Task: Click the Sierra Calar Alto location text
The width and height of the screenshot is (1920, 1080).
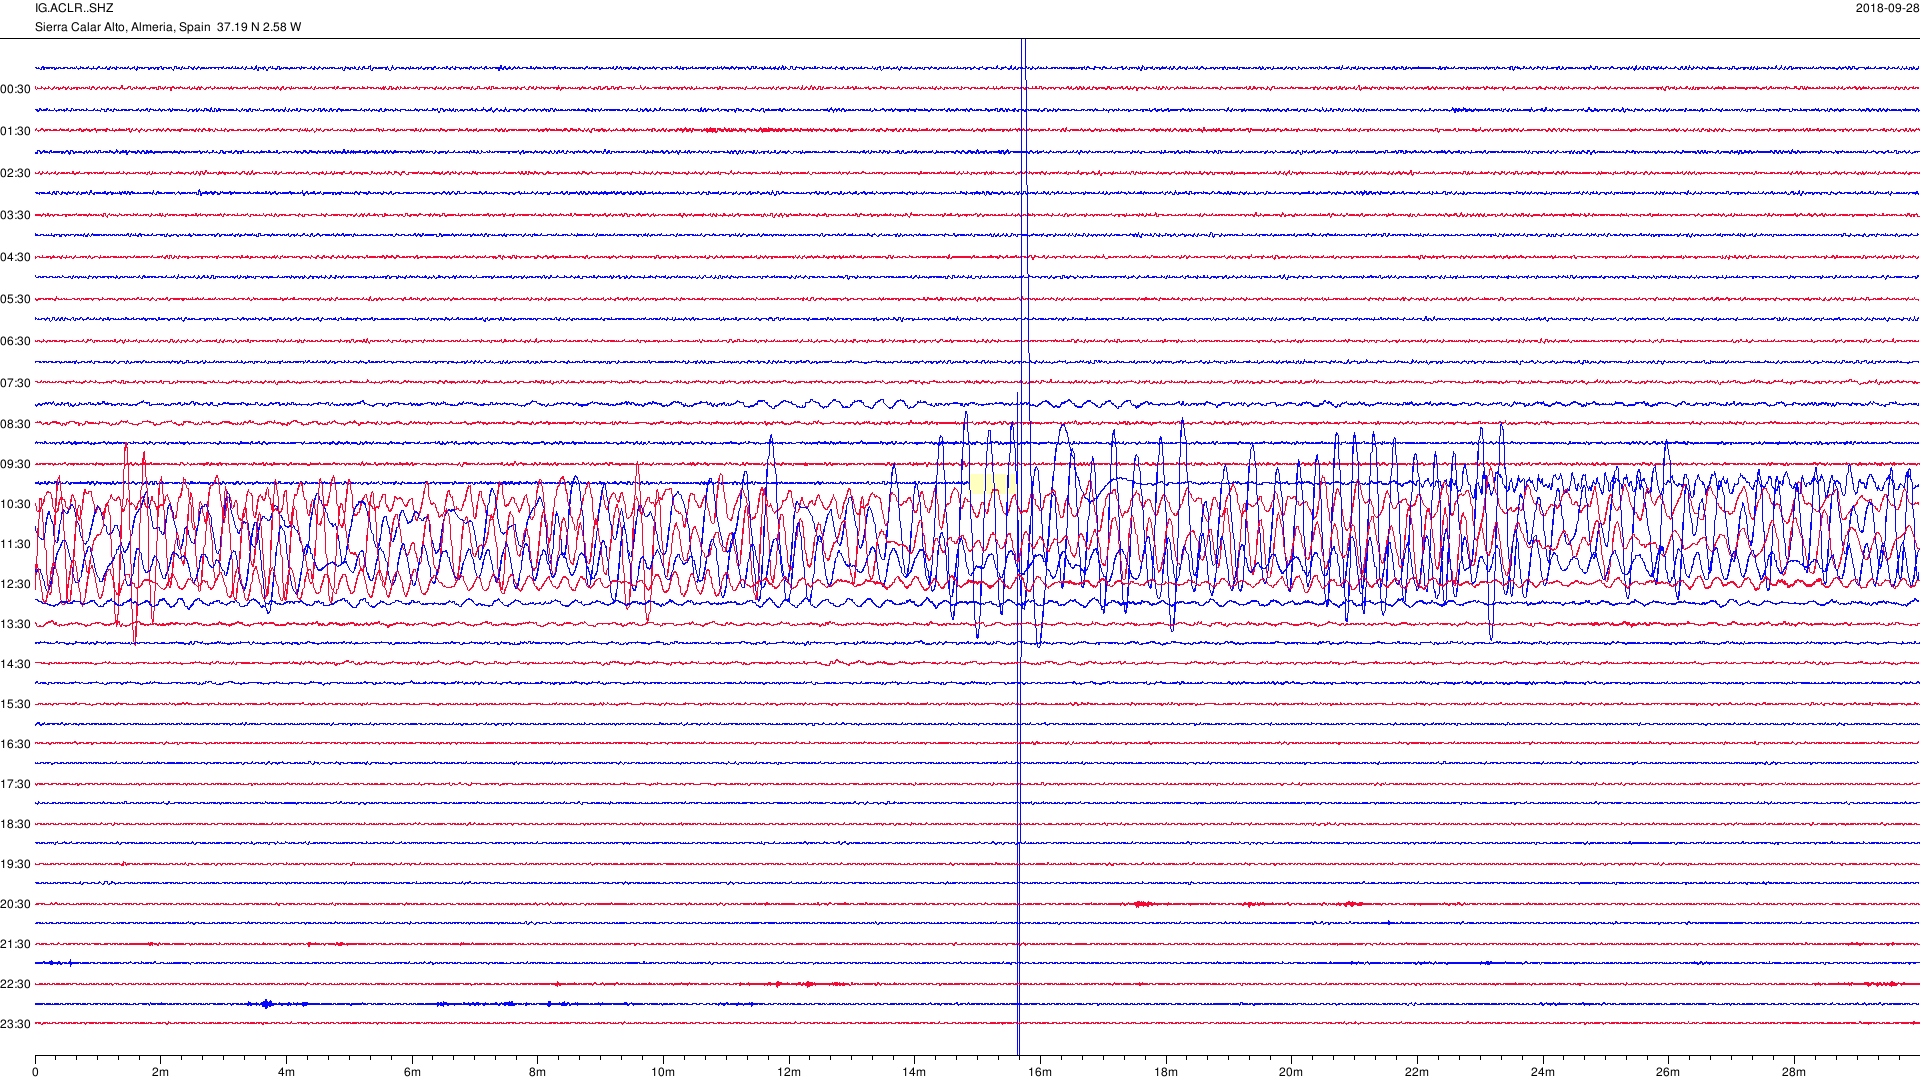Action: coord(167,27)
